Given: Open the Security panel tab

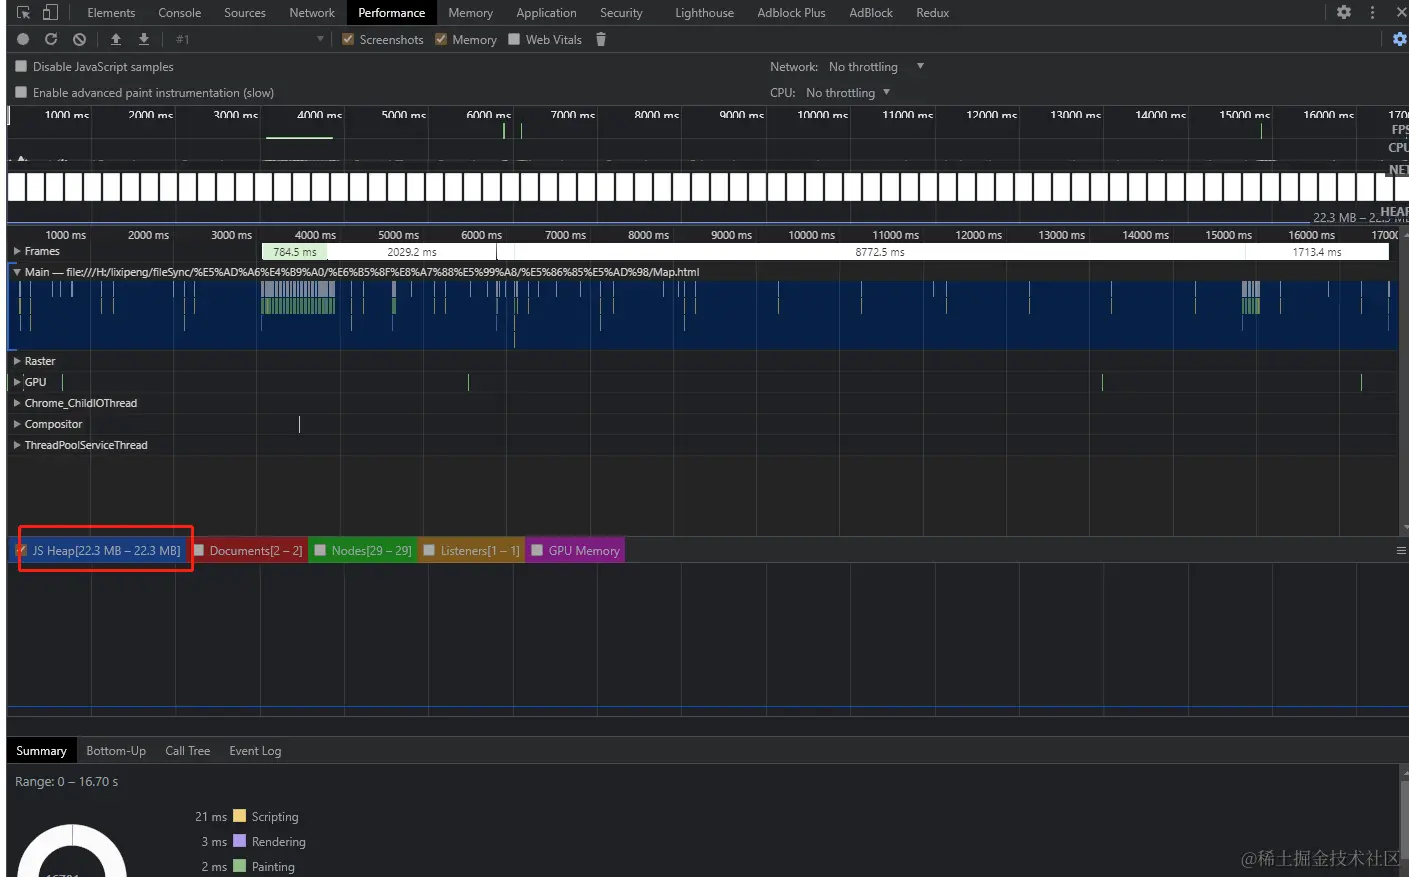Looking at the screenshot, I should click(621, 13).
